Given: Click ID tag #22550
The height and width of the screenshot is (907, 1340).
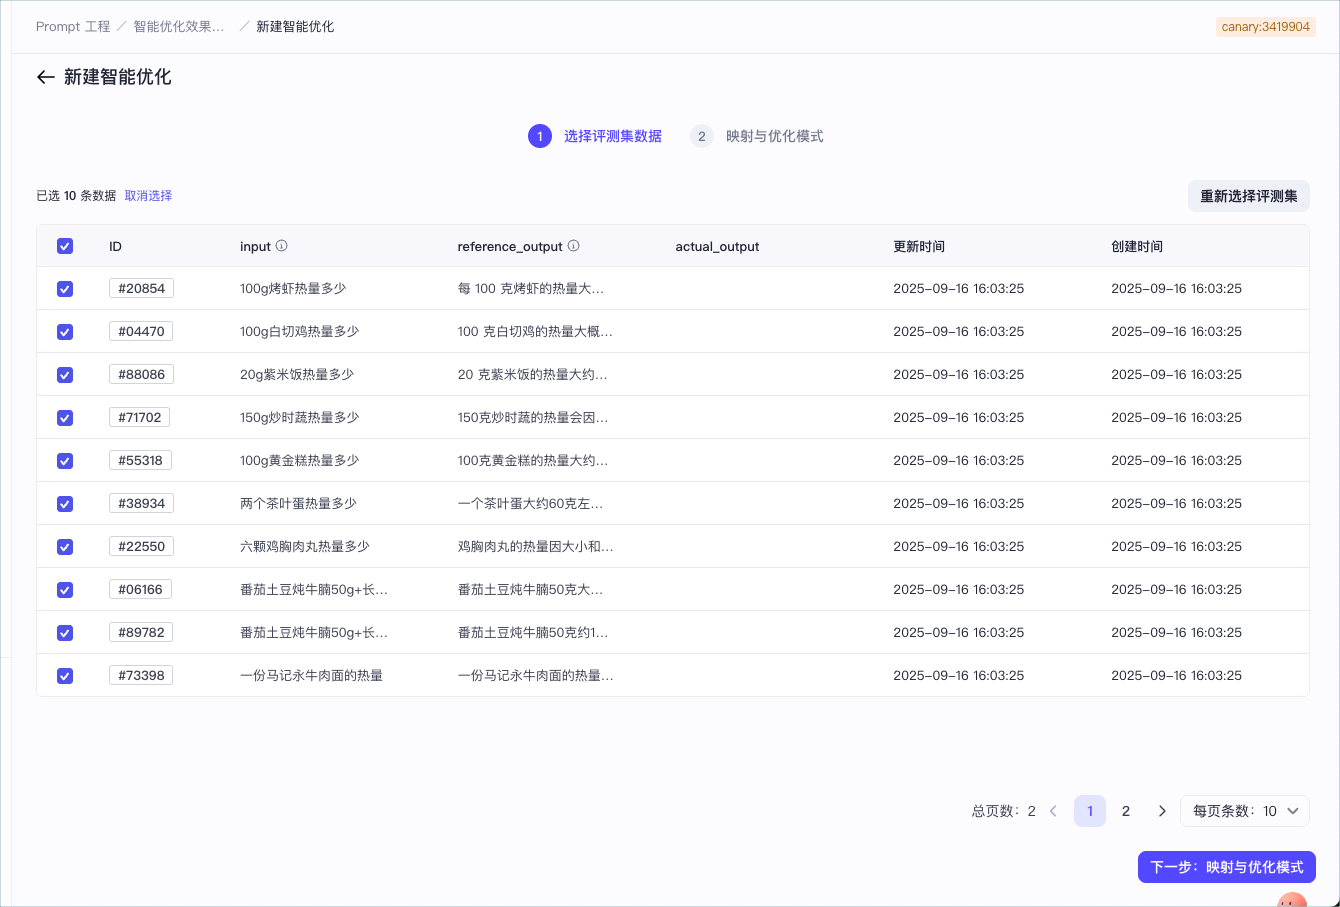Looking at the screenshot, I should (x=141, y=546).
